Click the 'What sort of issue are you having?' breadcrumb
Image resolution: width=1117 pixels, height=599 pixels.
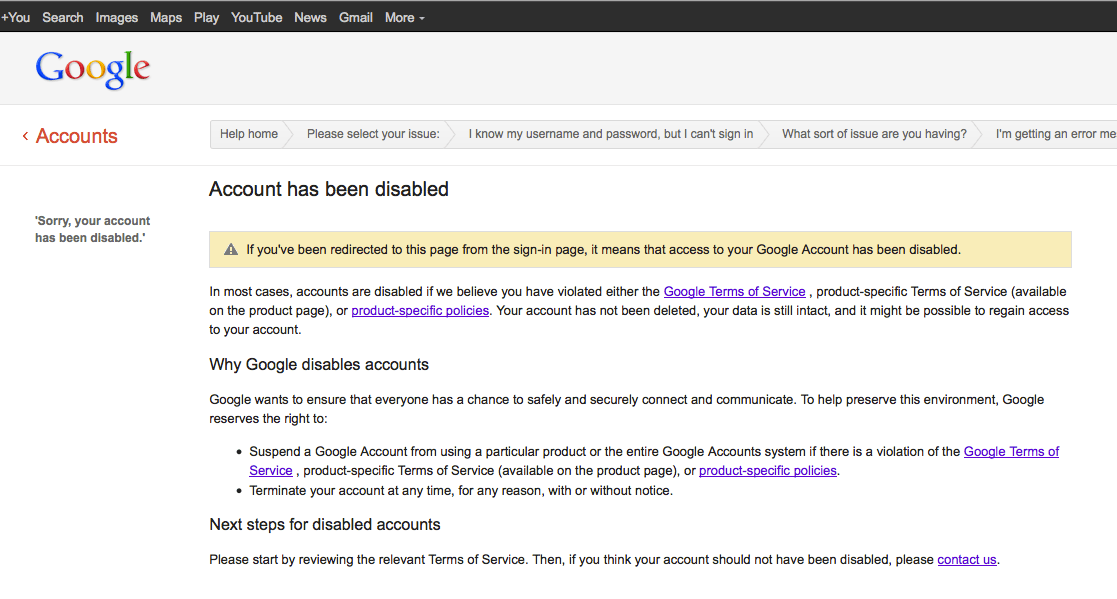coord(873,133)
